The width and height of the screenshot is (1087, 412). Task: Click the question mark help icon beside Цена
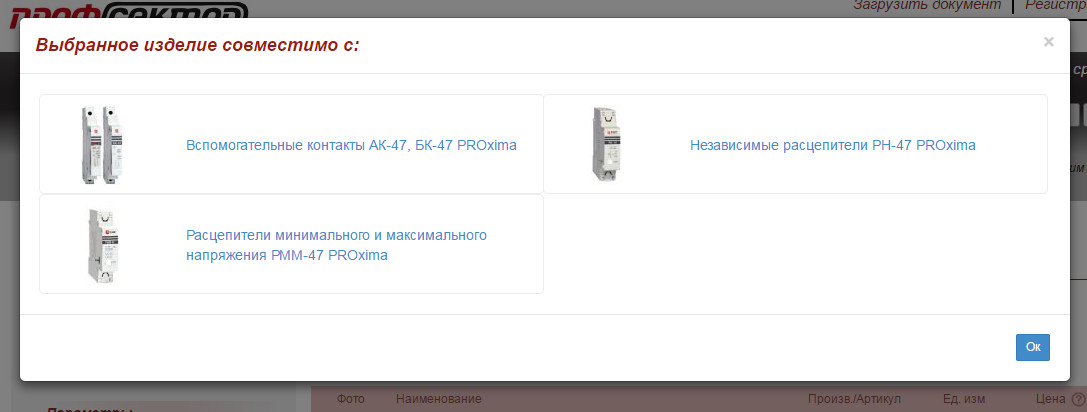[x=1078, y=399]
